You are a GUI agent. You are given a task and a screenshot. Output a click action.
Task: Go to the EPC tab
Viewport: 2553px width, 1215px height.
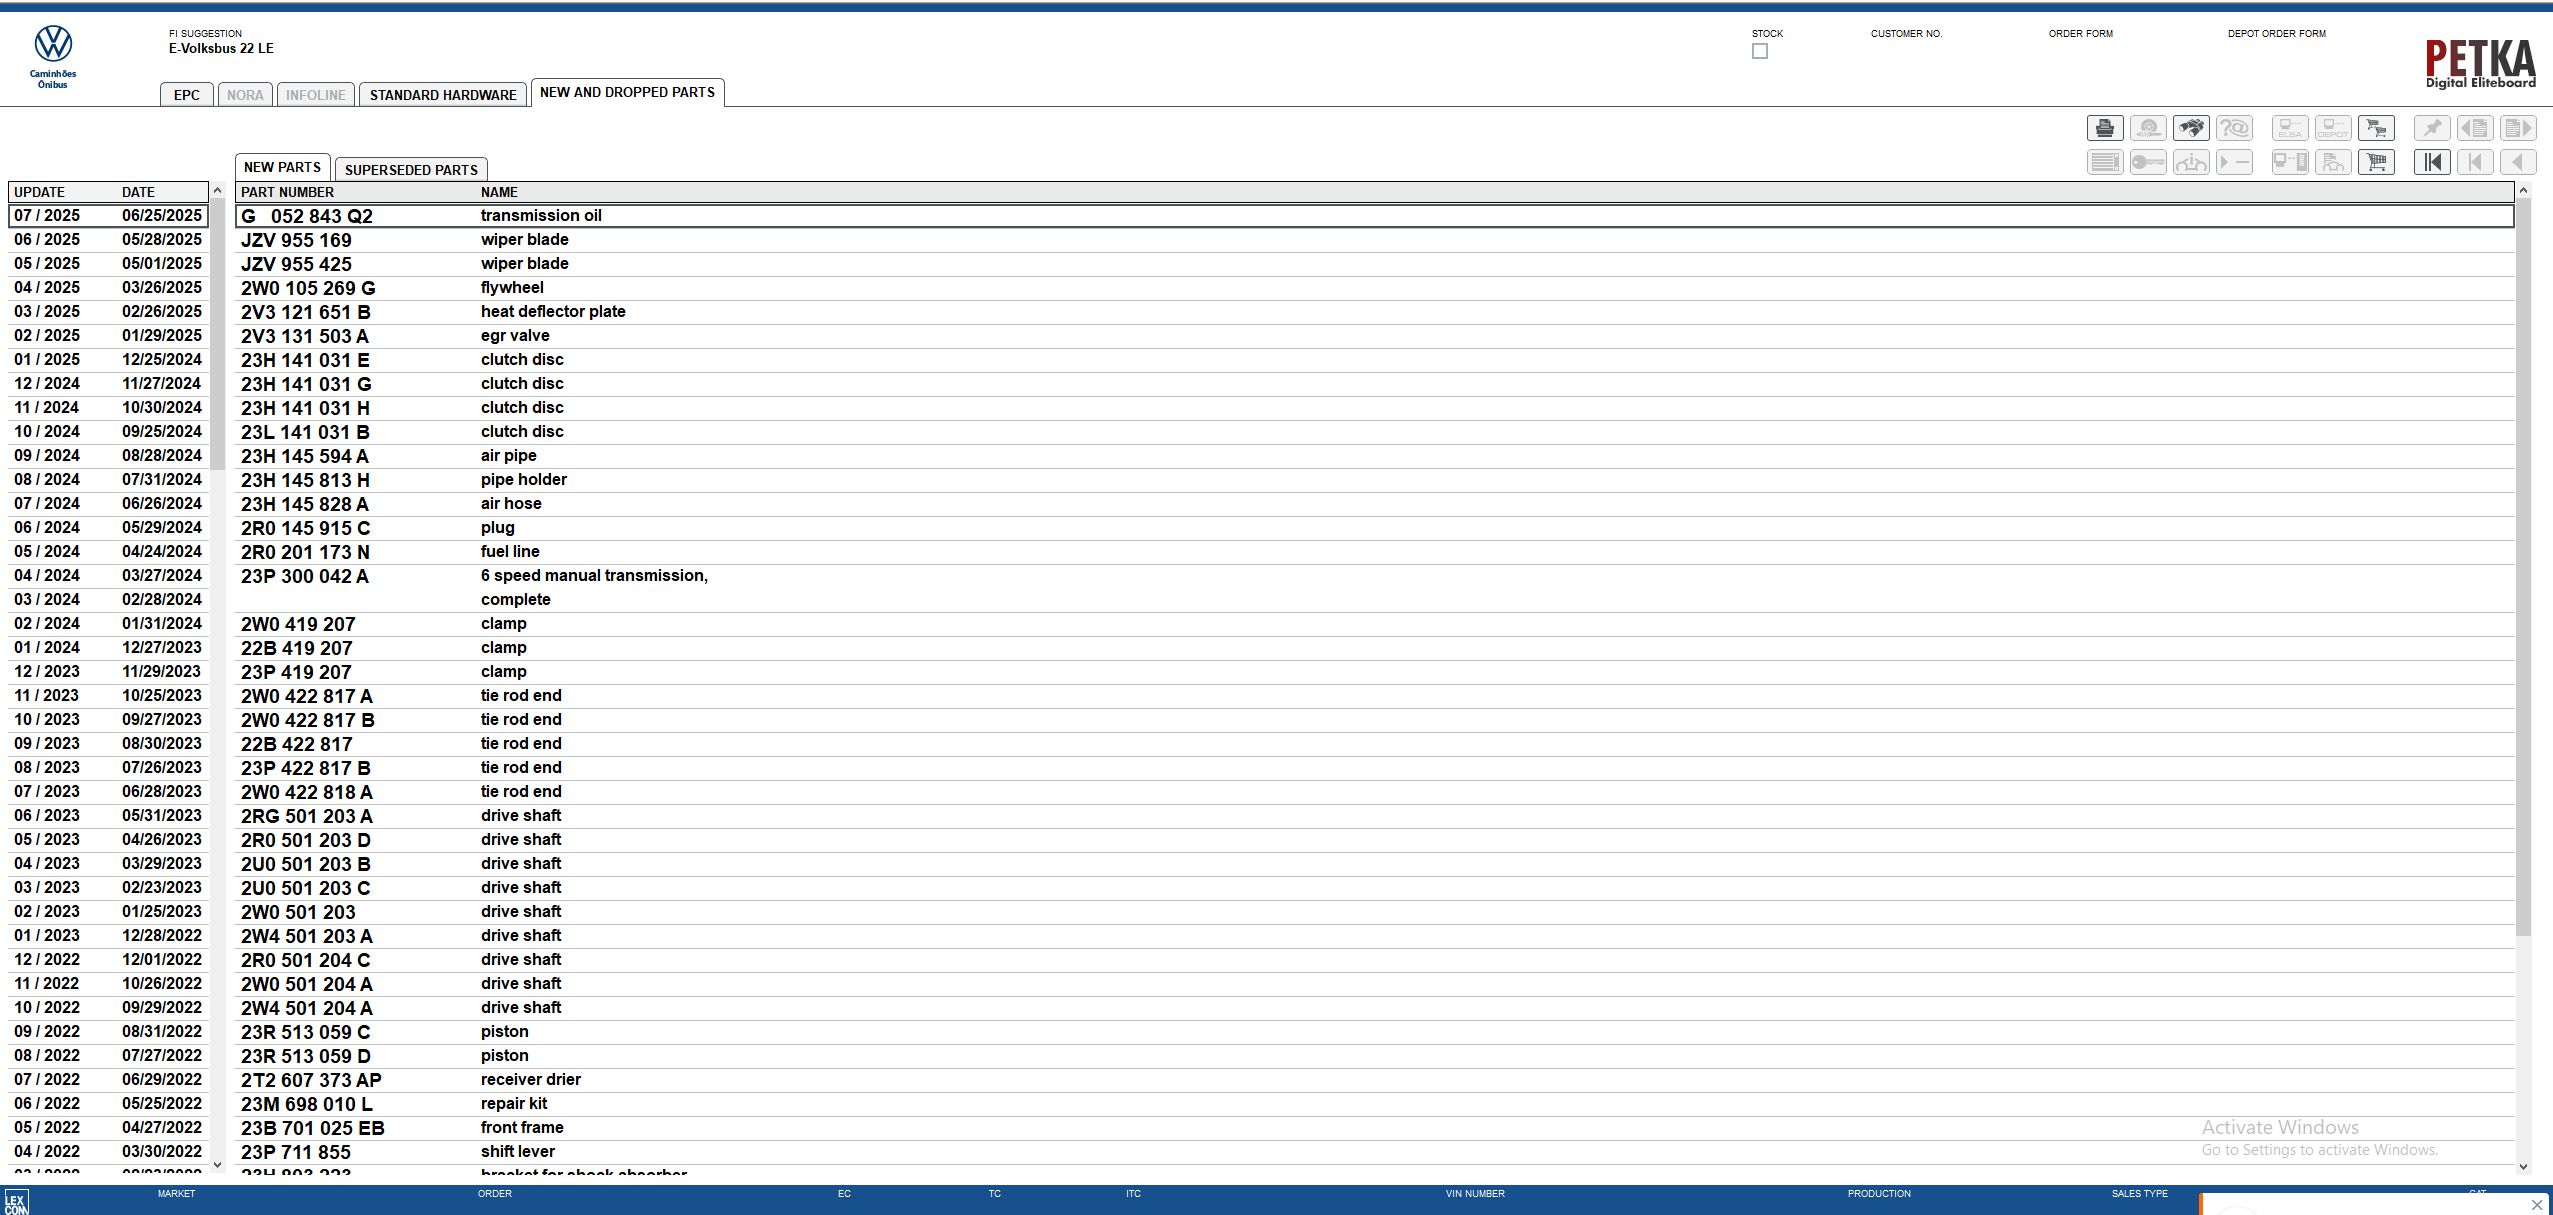click(187, 95)
